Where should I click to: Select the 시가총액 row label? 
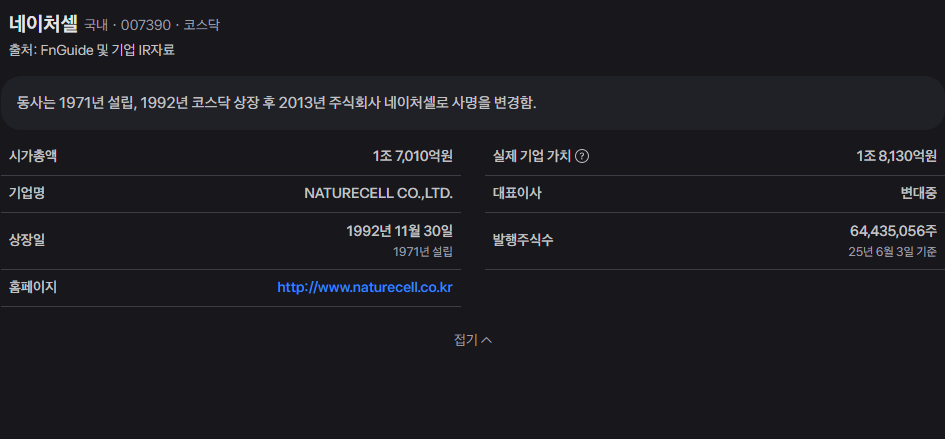[x=33, y=156]
